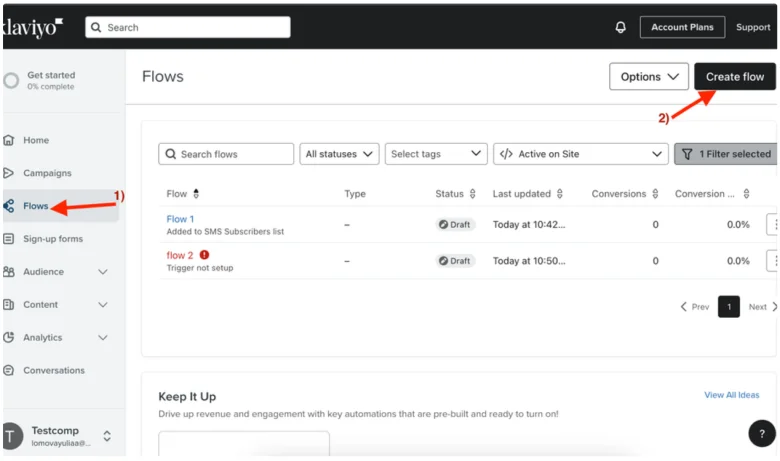The height and width of the screenshot is (461, 780).
Task: Open the Testcomp account switcher arrows
Action: 107,436
